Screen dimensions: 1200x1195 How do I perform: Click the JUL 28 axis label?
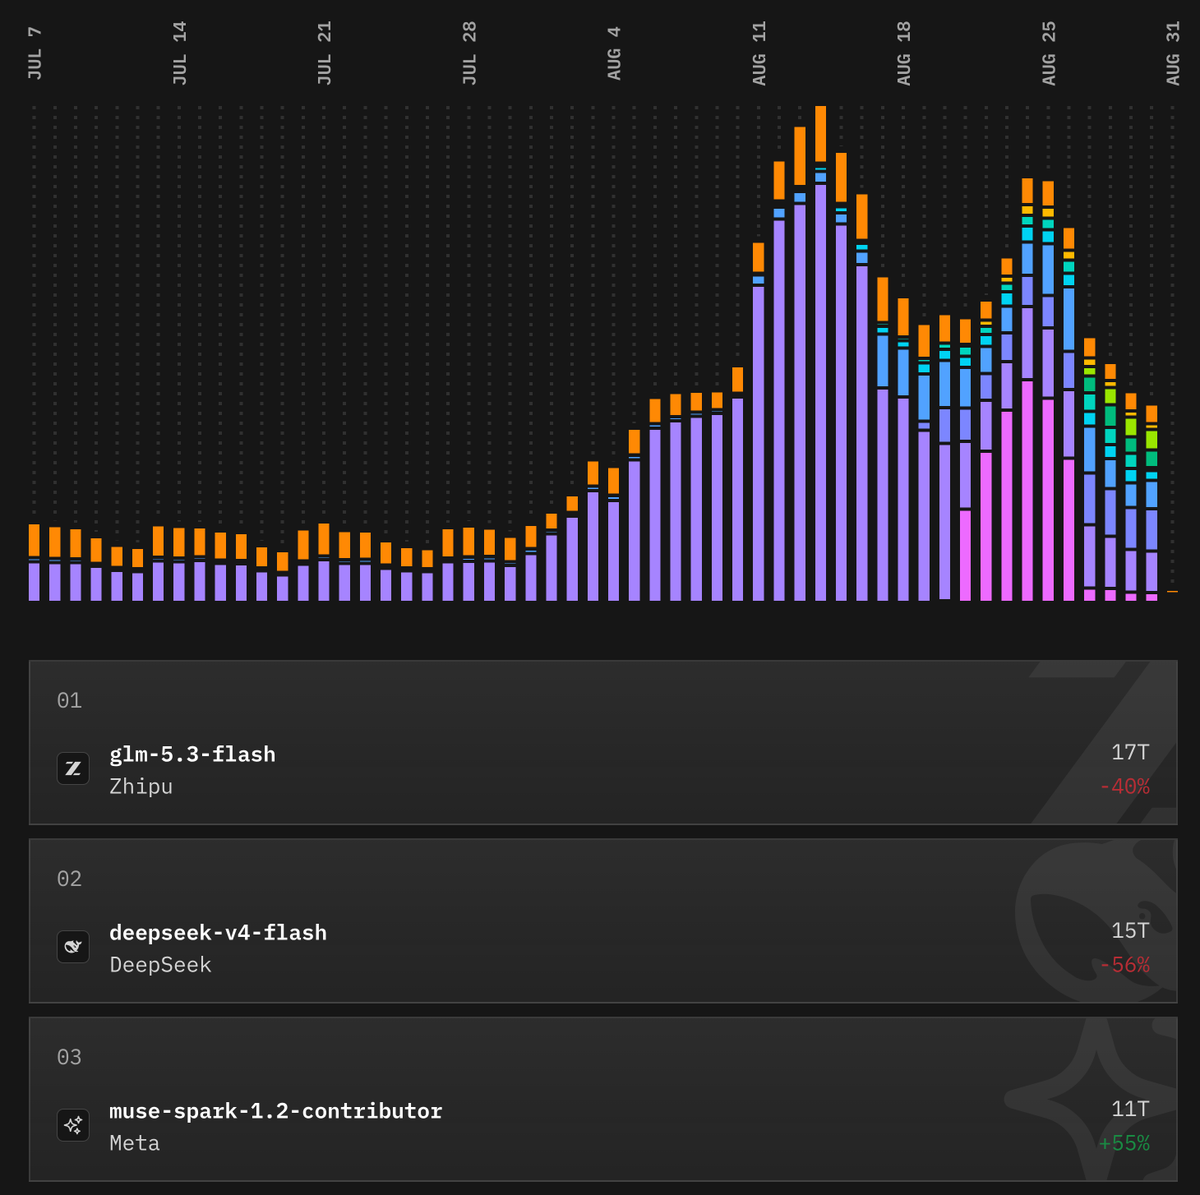470,53
